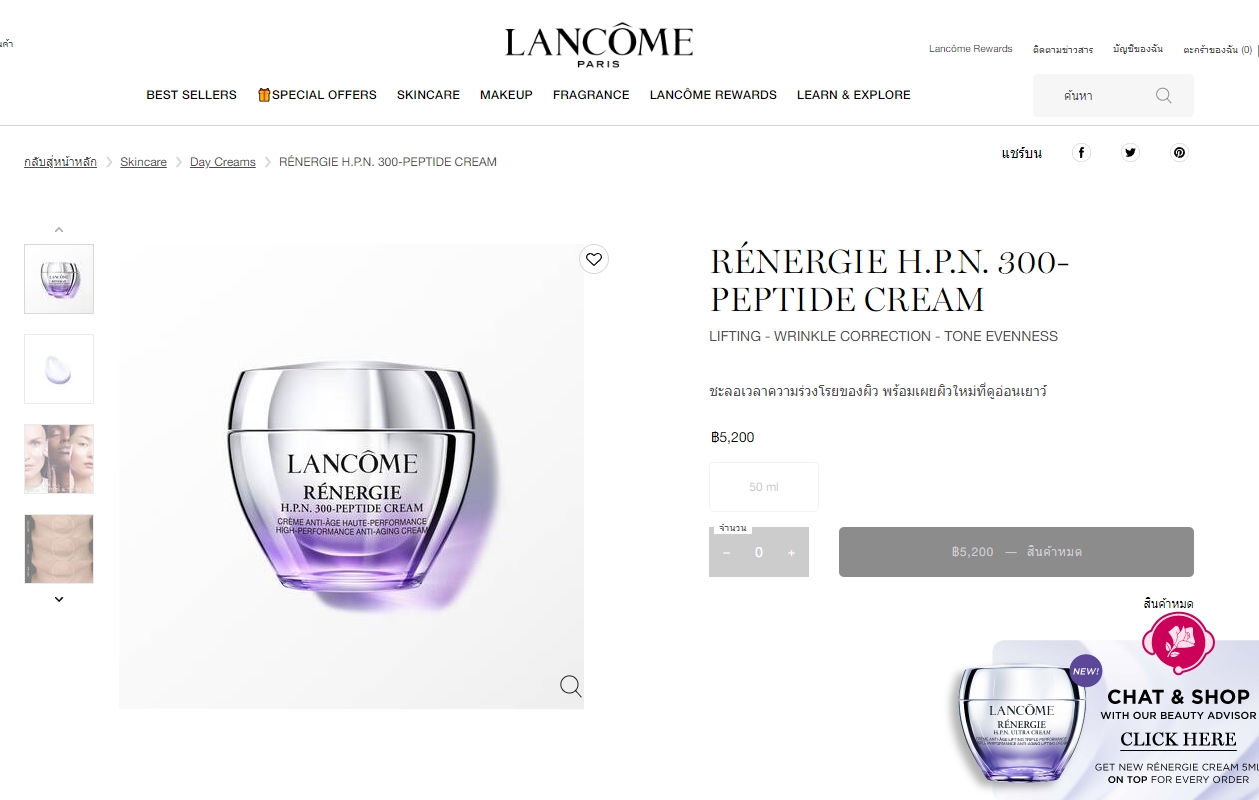Open the SKINCARE menu
Screen dimensions: 1259x800
click(x=428, y=95)
